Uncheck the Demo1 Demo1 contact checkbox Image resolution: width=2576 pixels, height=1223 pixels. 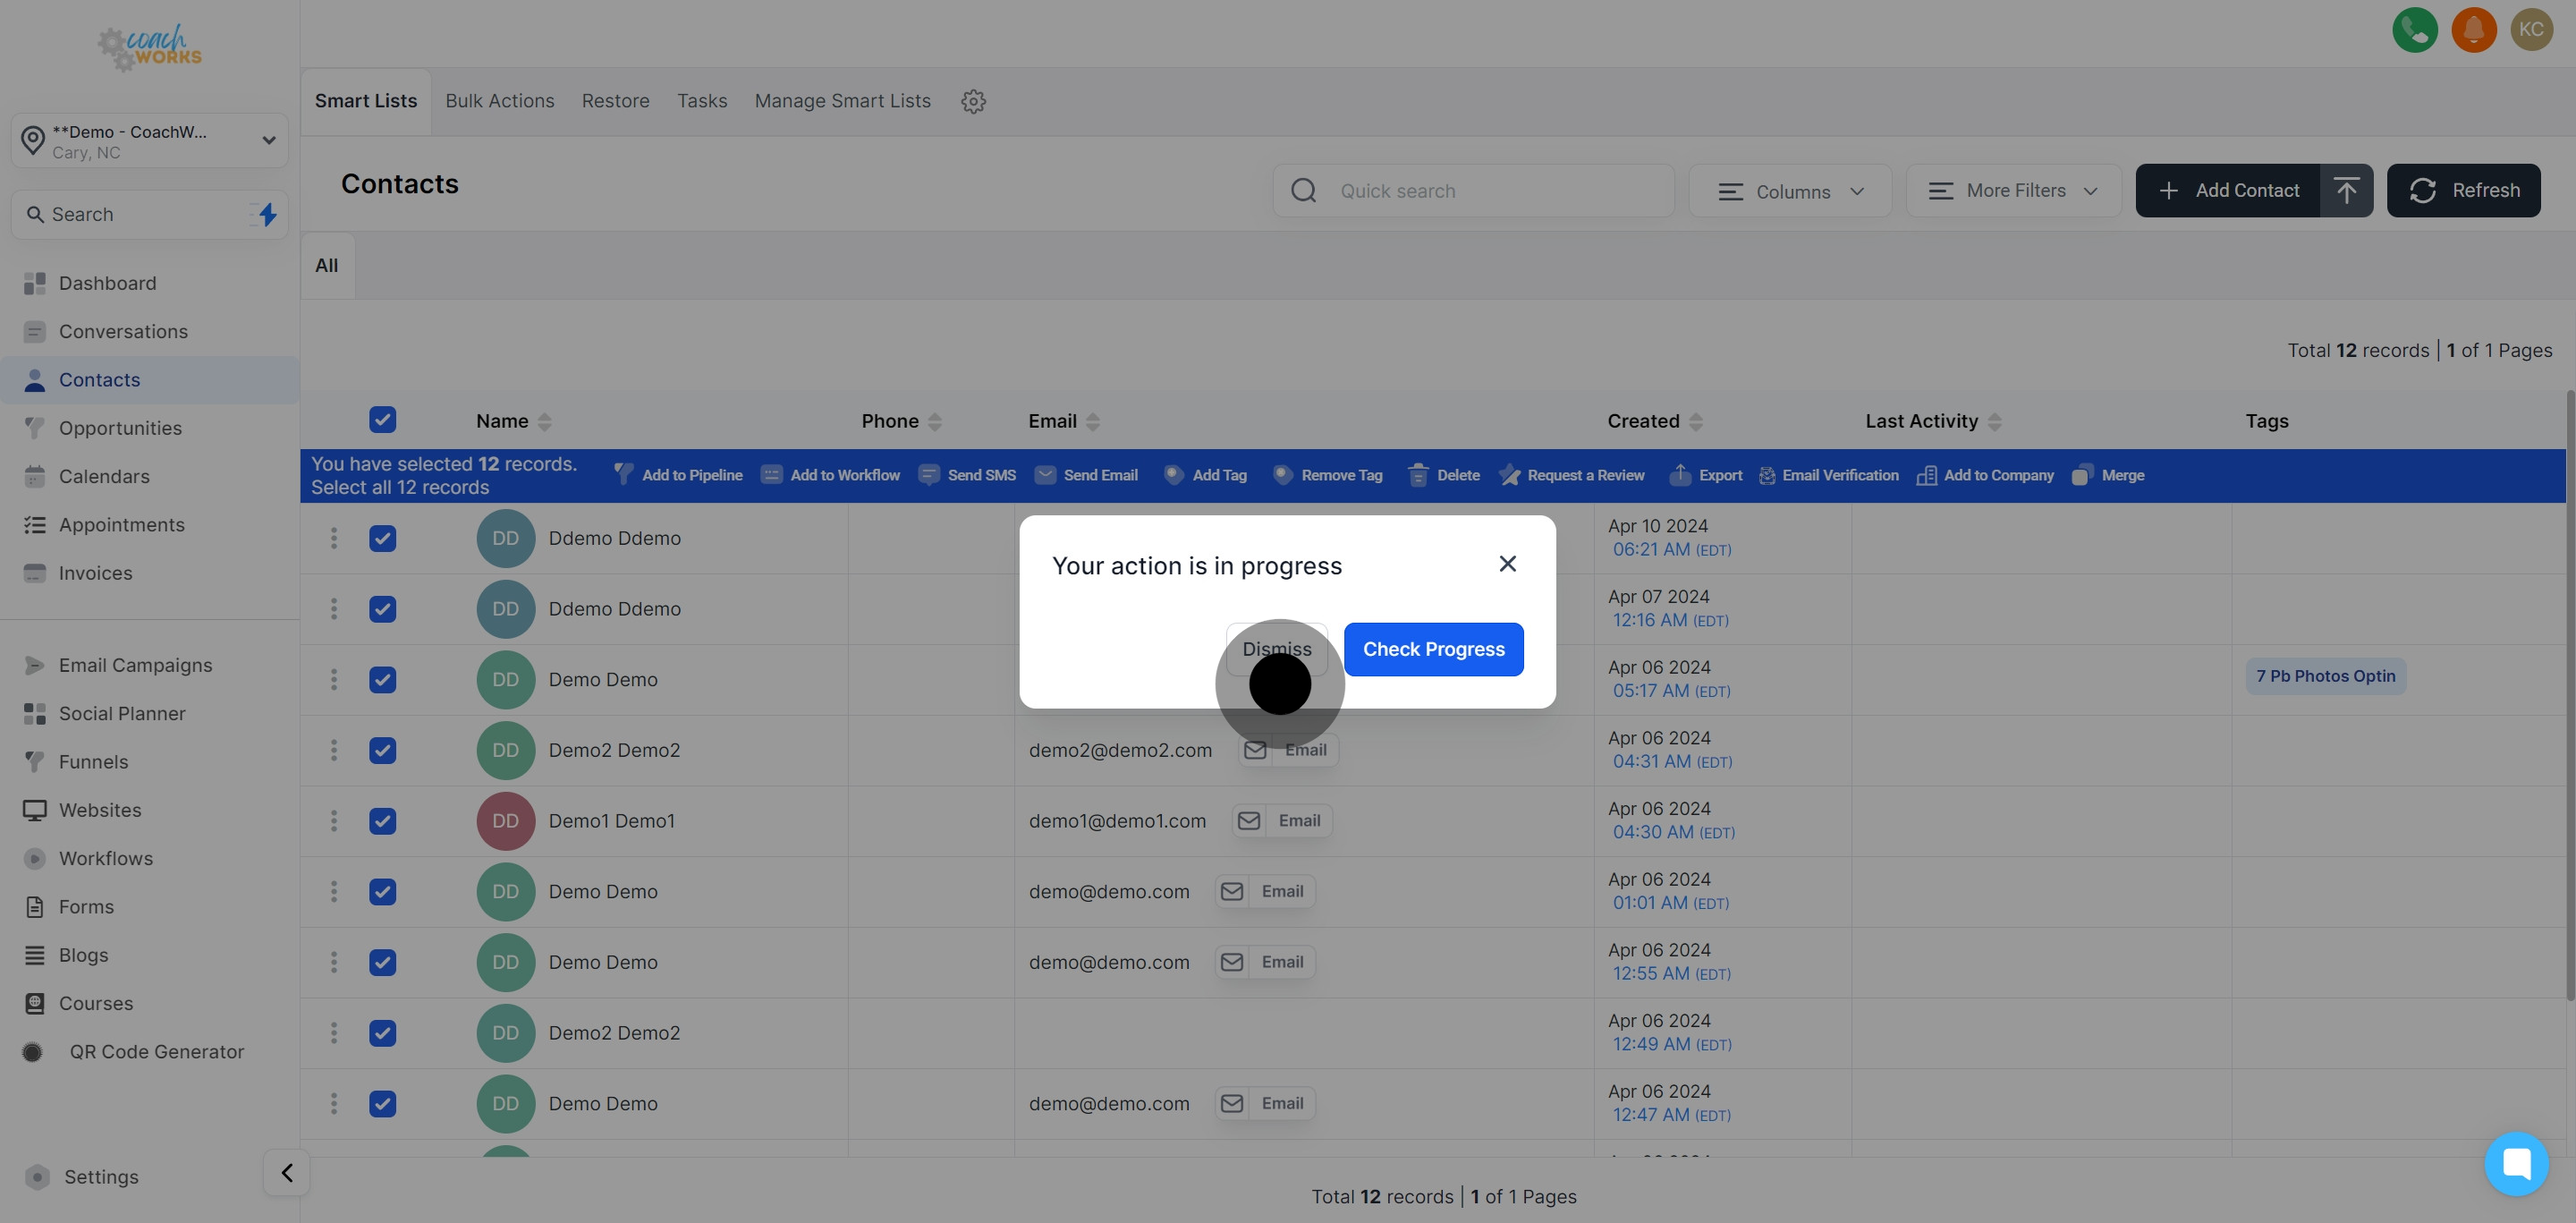pos(382,821)
